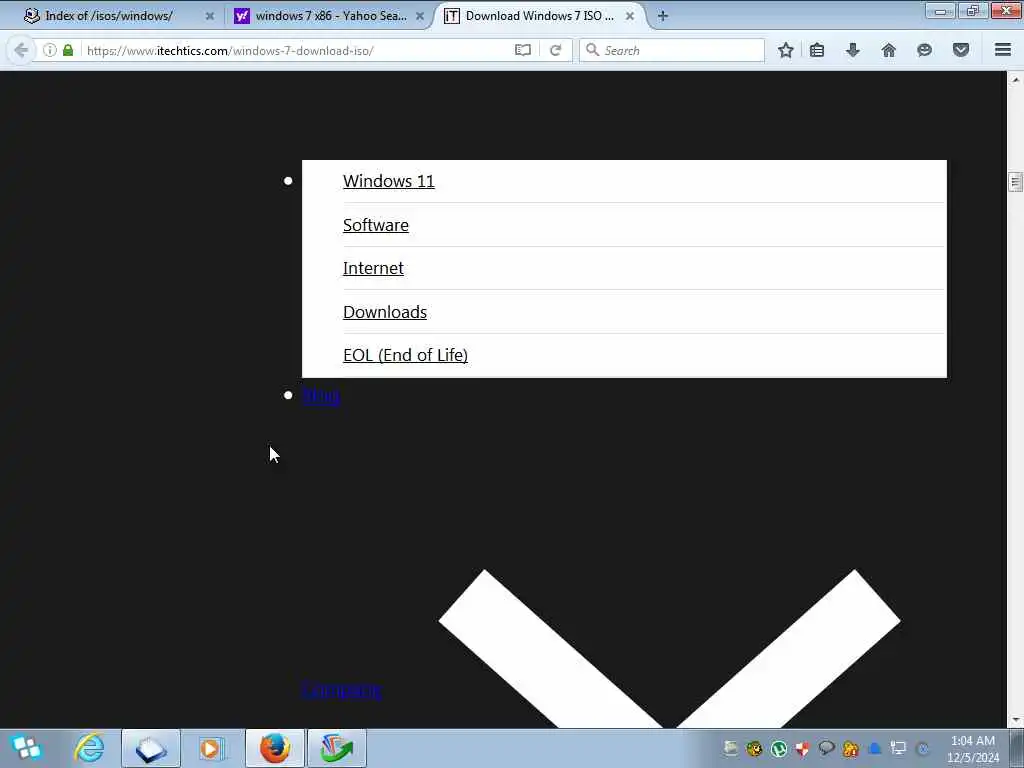
Task: Open the media player taskbar icon
Action: (x=212, y=748)
